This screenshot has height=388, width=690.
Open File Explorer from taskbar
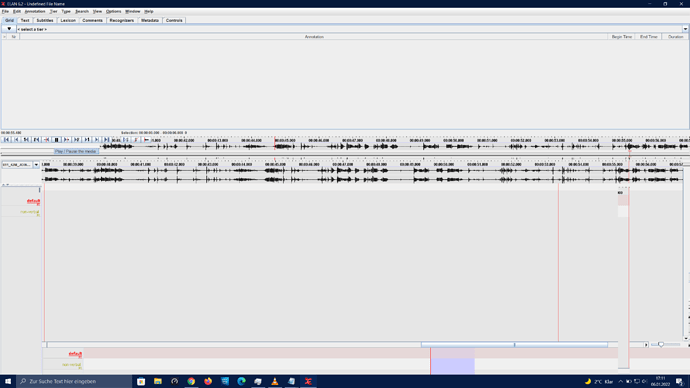click(158, 381)
